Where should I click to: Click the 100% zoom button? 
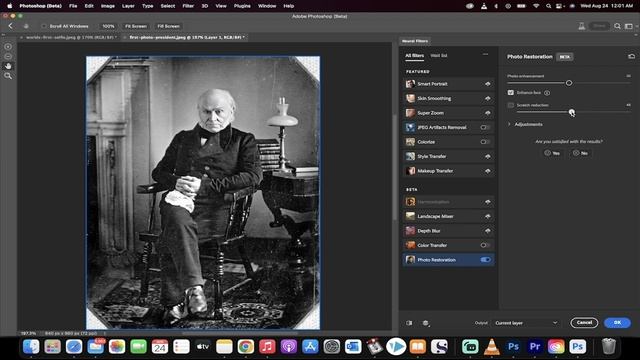(x=108, y=26)
